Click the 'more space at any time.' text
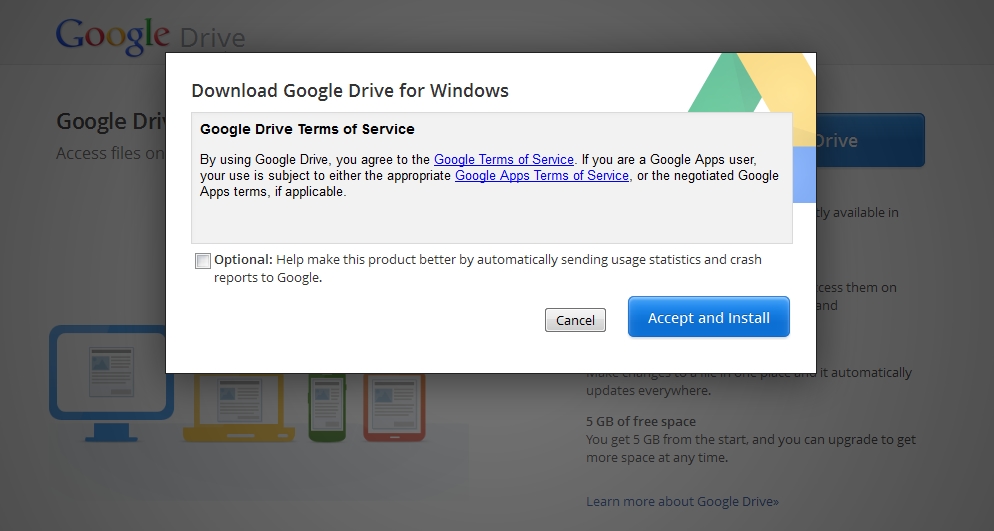The height and width of the screenshot is (531, 994). pos(657,457)
